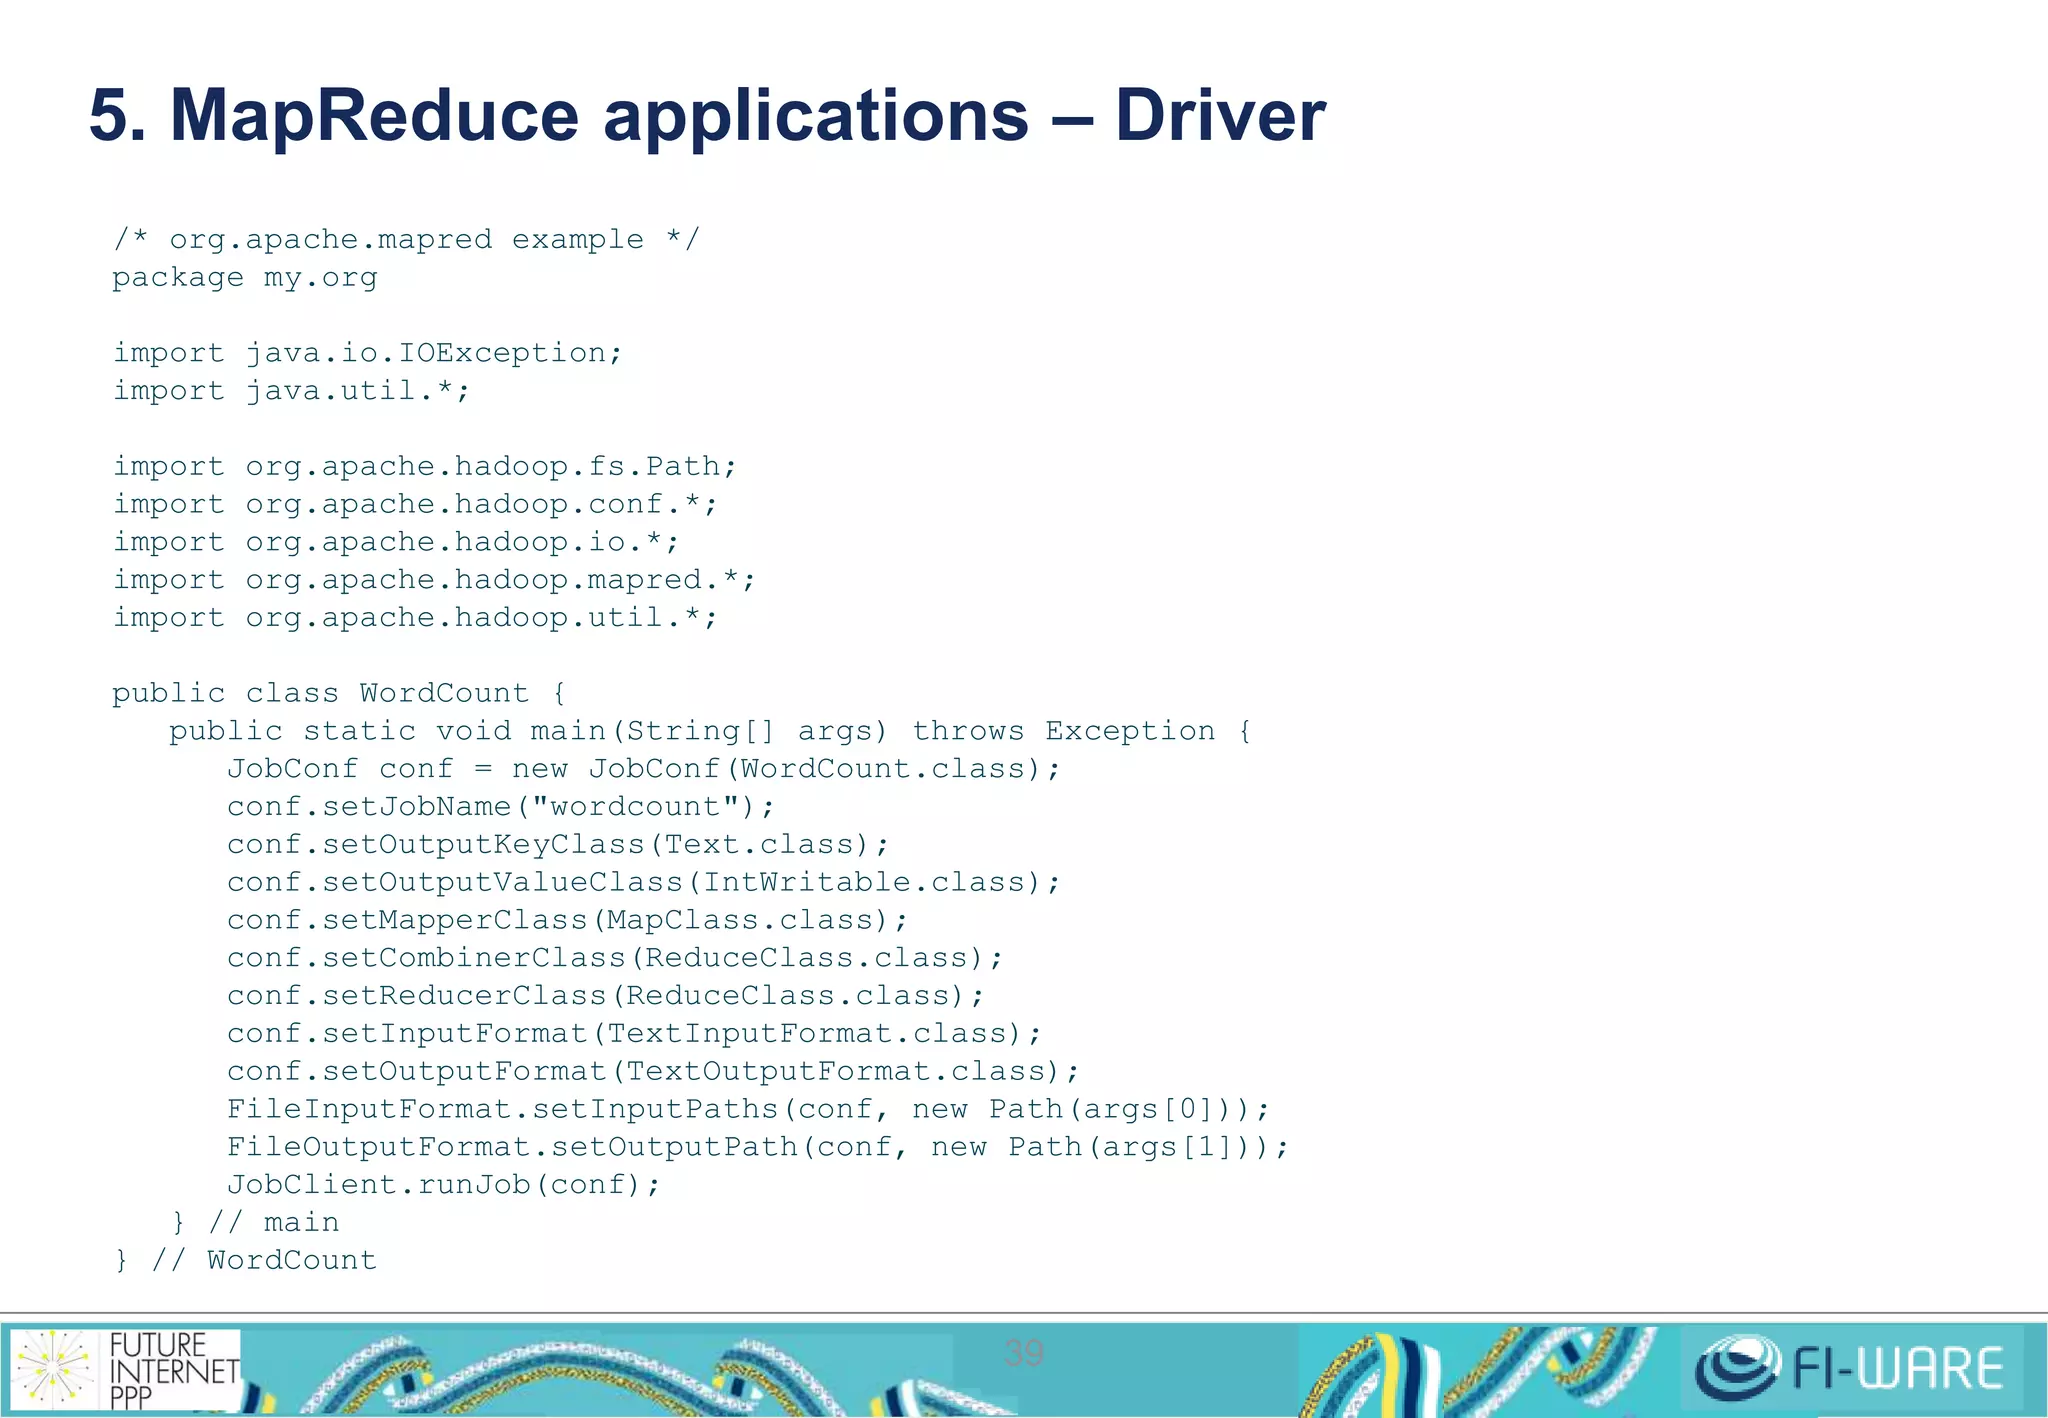Click 'import org.apache.hadoop.util.*;' line

point(415,618)
